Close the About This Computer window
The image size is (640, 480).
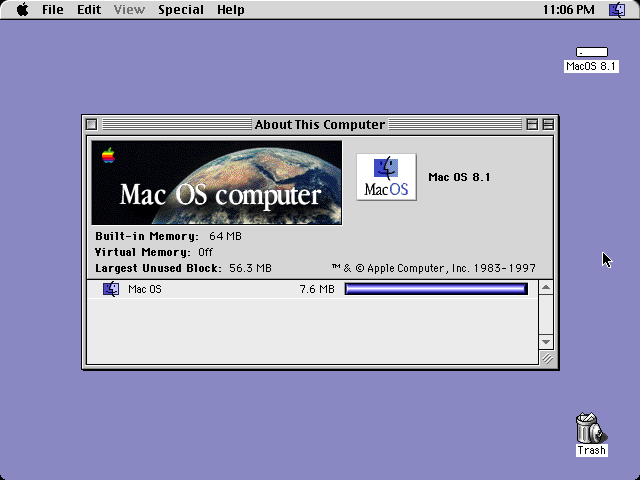(x=91, y=124)
